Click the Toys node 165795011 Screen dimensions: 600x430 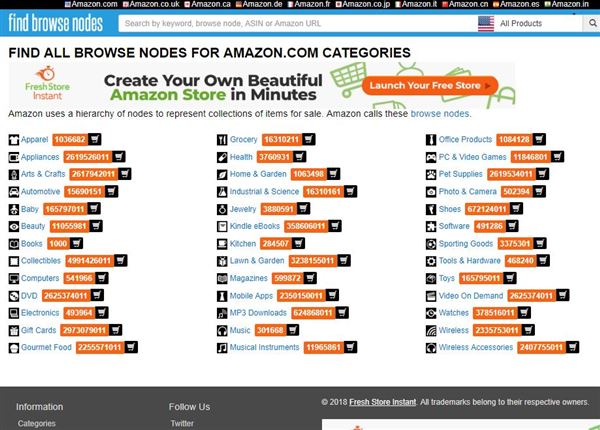pos(480,278)
